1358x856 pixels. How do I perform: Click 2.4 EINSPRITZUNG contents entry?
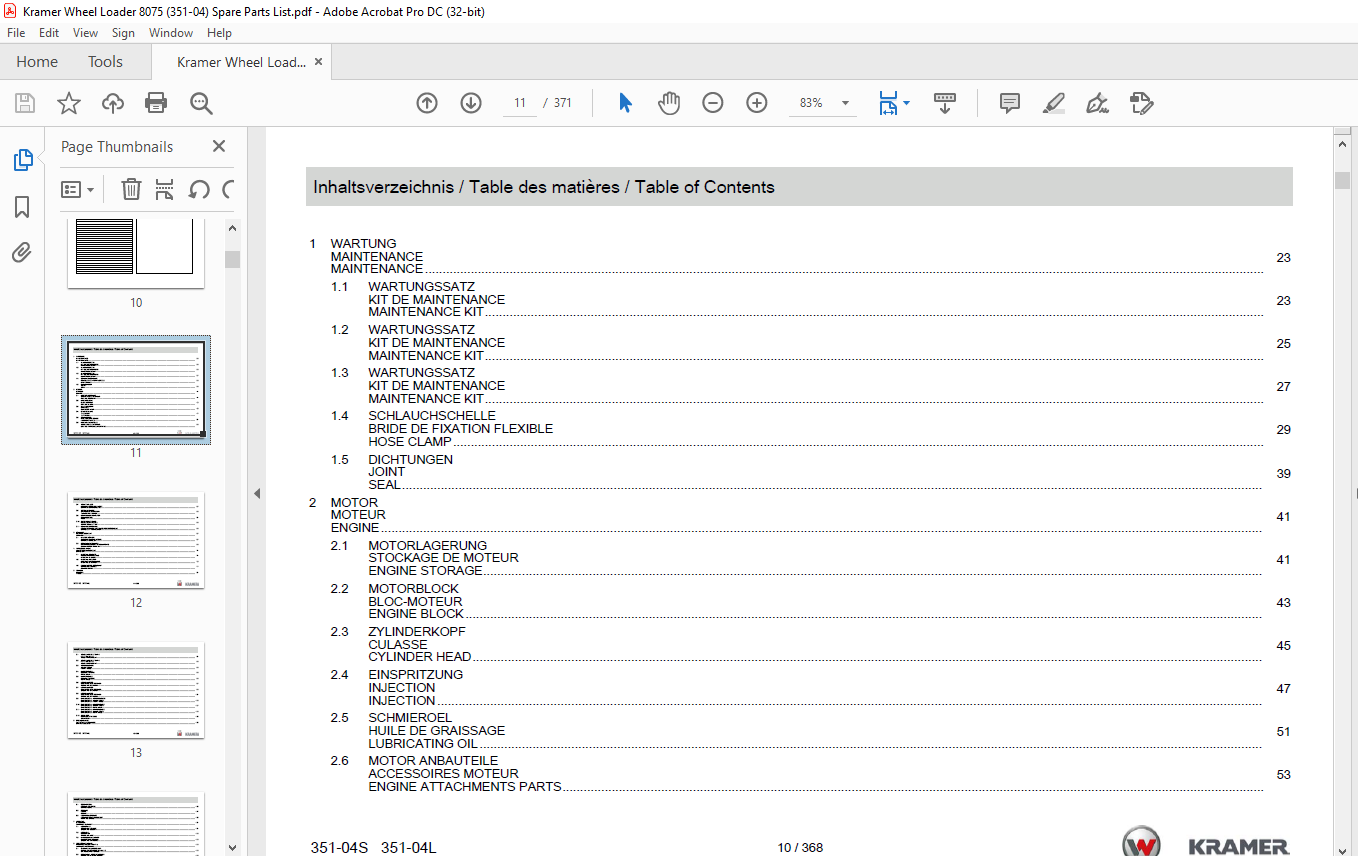tap(811, 687)
